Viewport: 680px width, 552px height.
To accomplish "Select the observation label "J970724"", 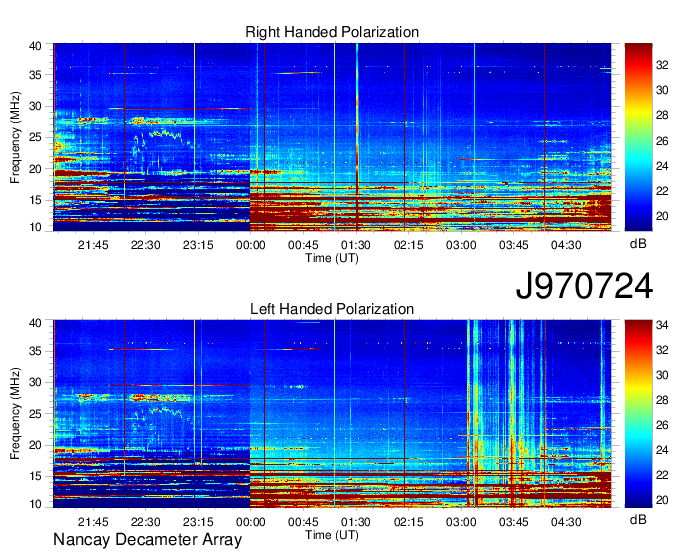I will [x=584, y=286].
